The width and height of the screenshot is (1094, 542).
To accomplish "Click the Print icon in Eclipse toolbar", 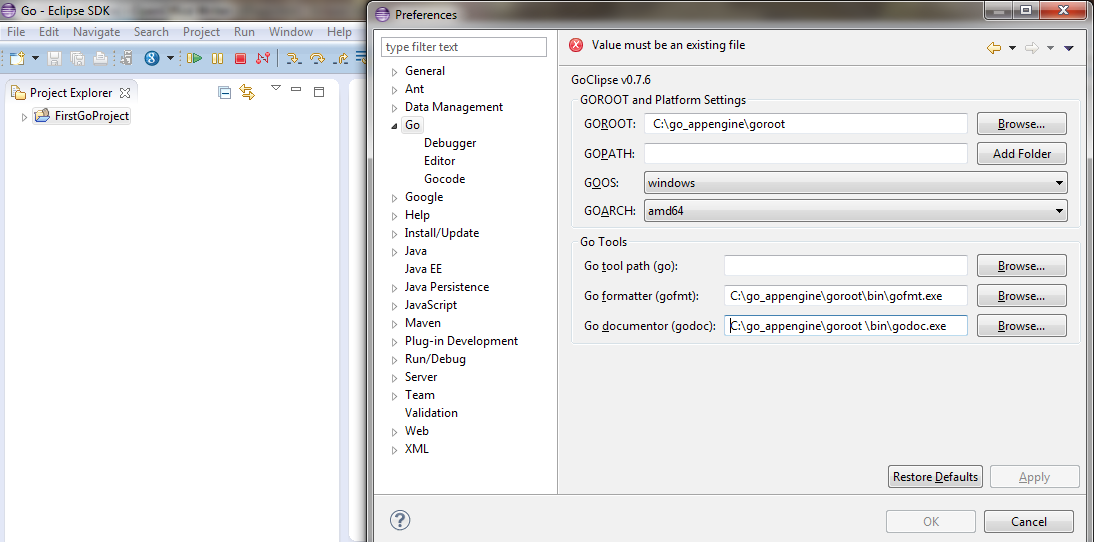I will 100,58.
